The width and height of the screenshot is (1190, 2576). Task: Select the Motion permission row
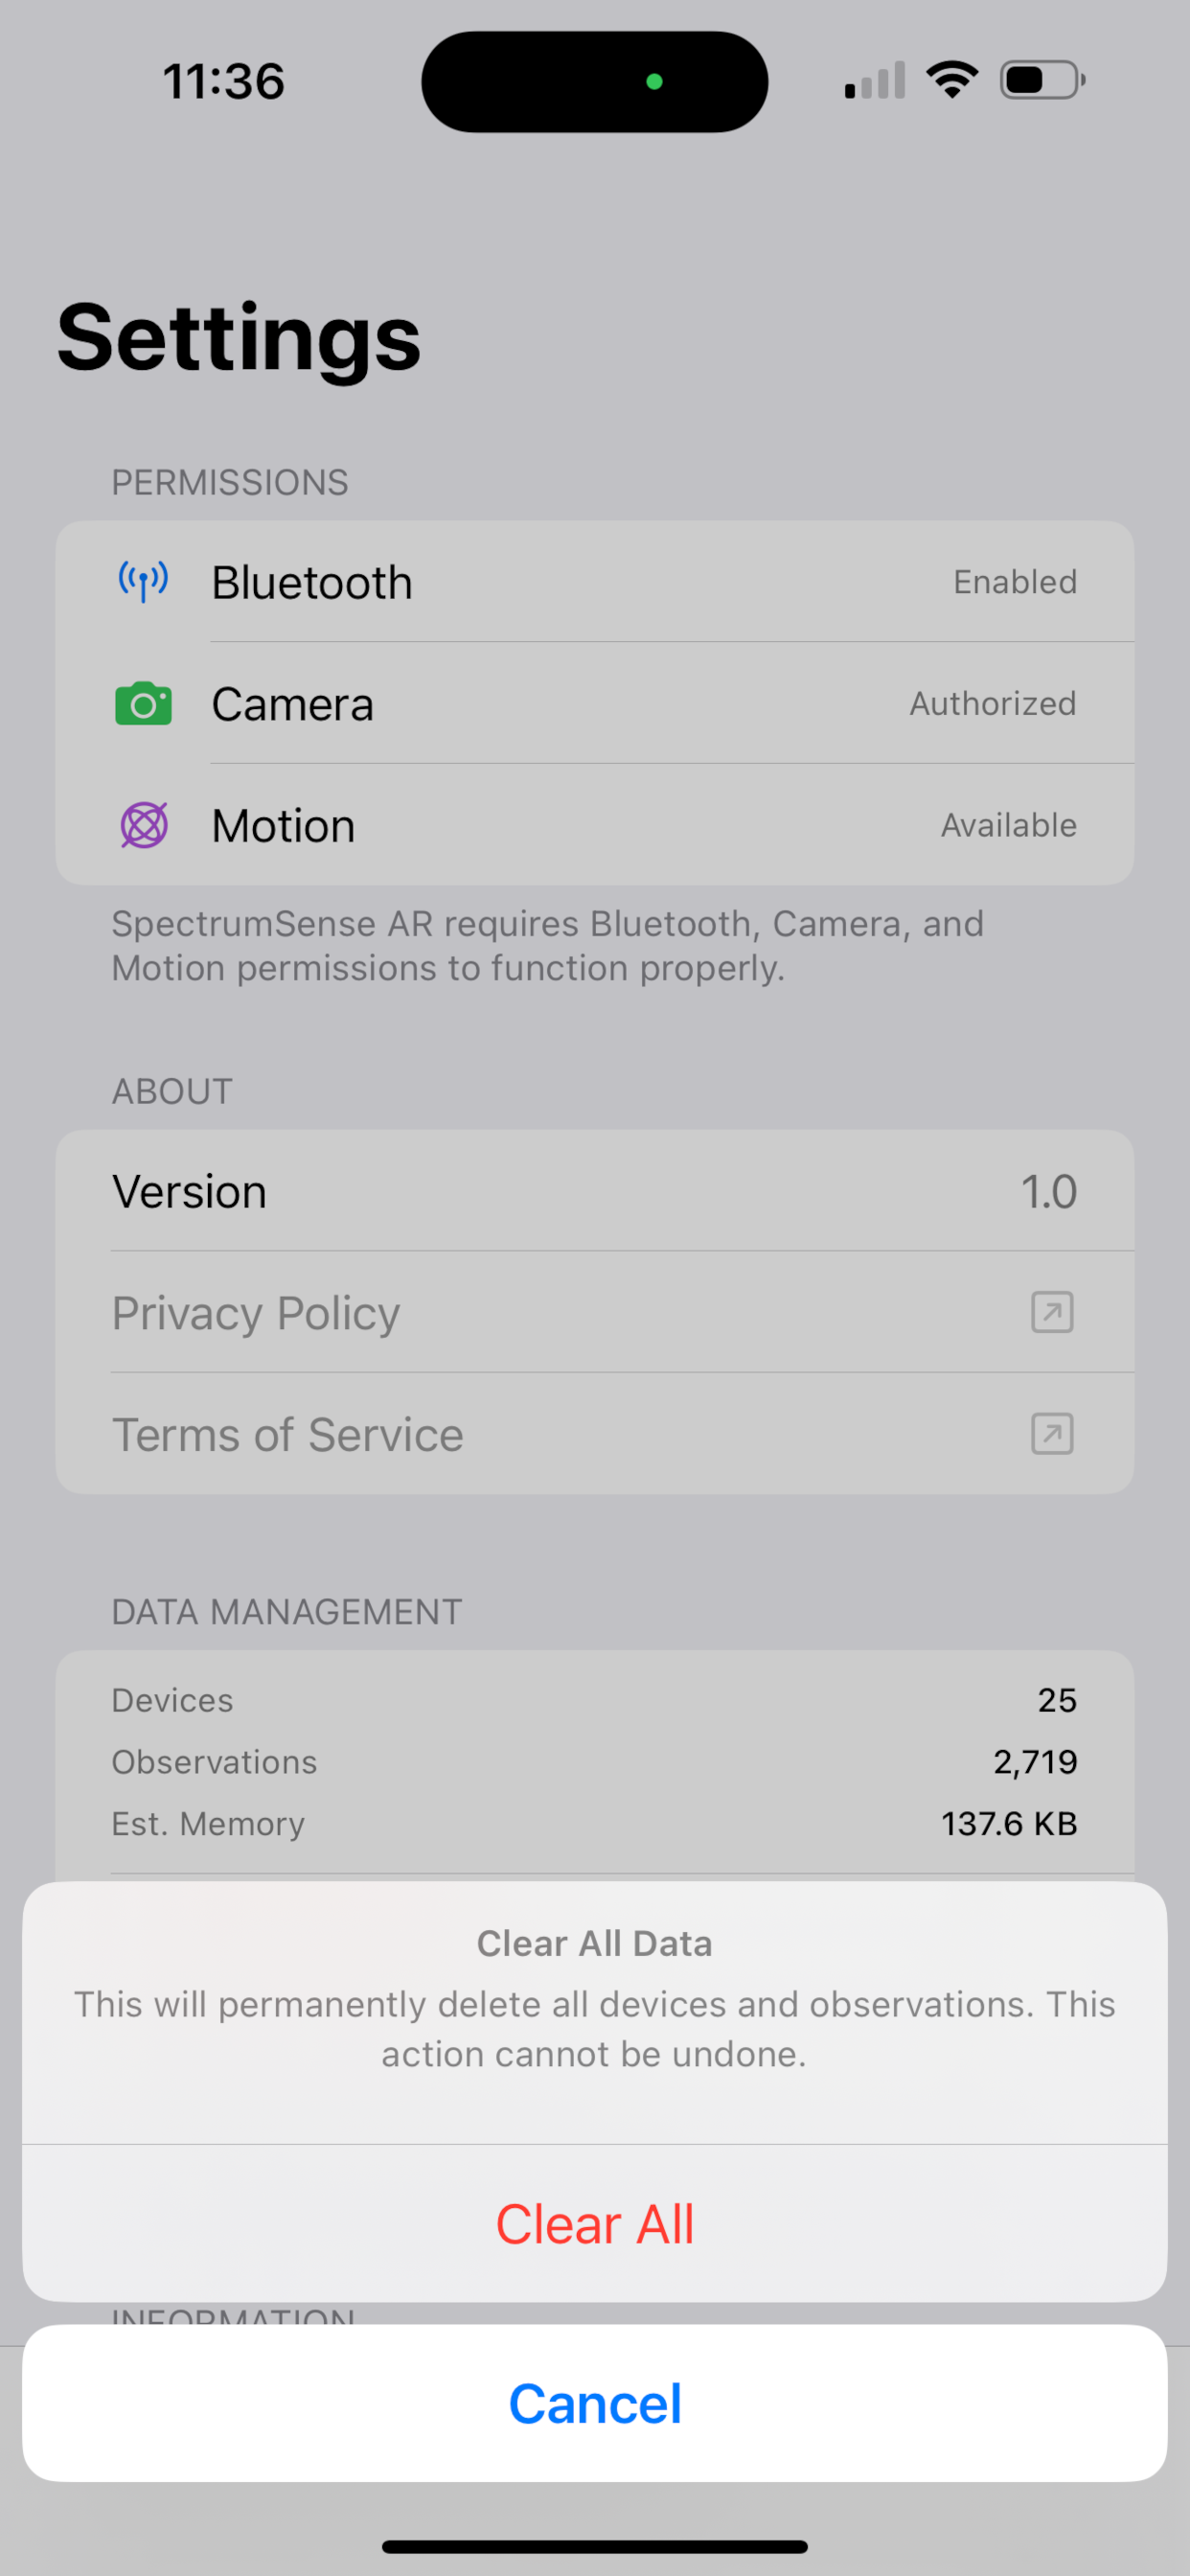coord(595,825)
